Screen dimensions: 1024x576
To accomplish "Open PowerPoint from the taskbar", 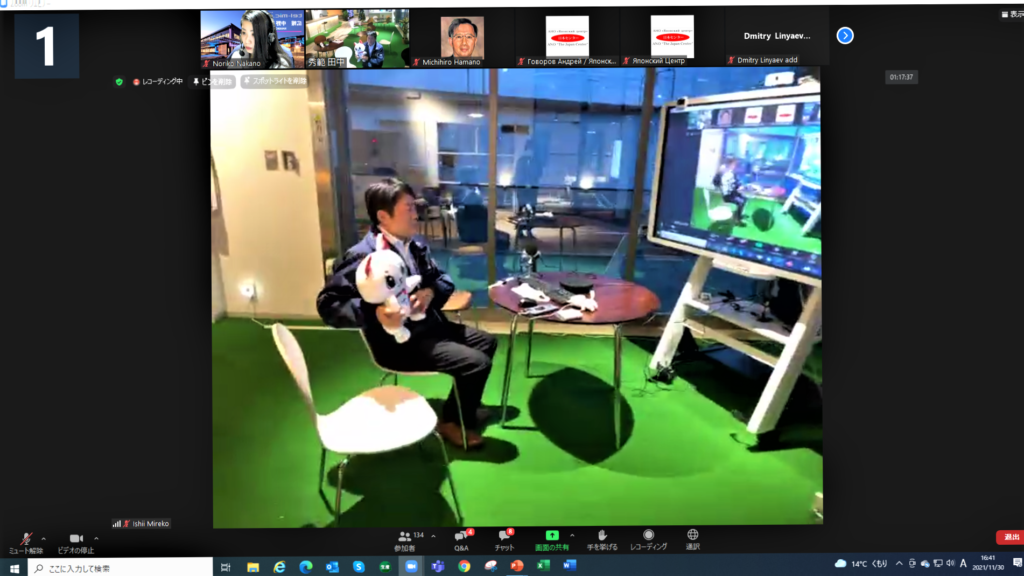I will [517, 566].
